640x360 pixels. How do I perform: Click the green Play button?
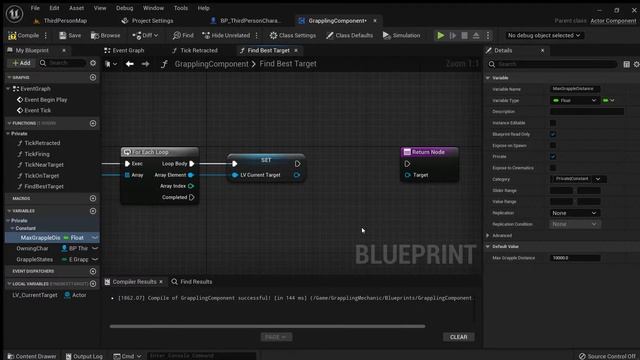440,36
